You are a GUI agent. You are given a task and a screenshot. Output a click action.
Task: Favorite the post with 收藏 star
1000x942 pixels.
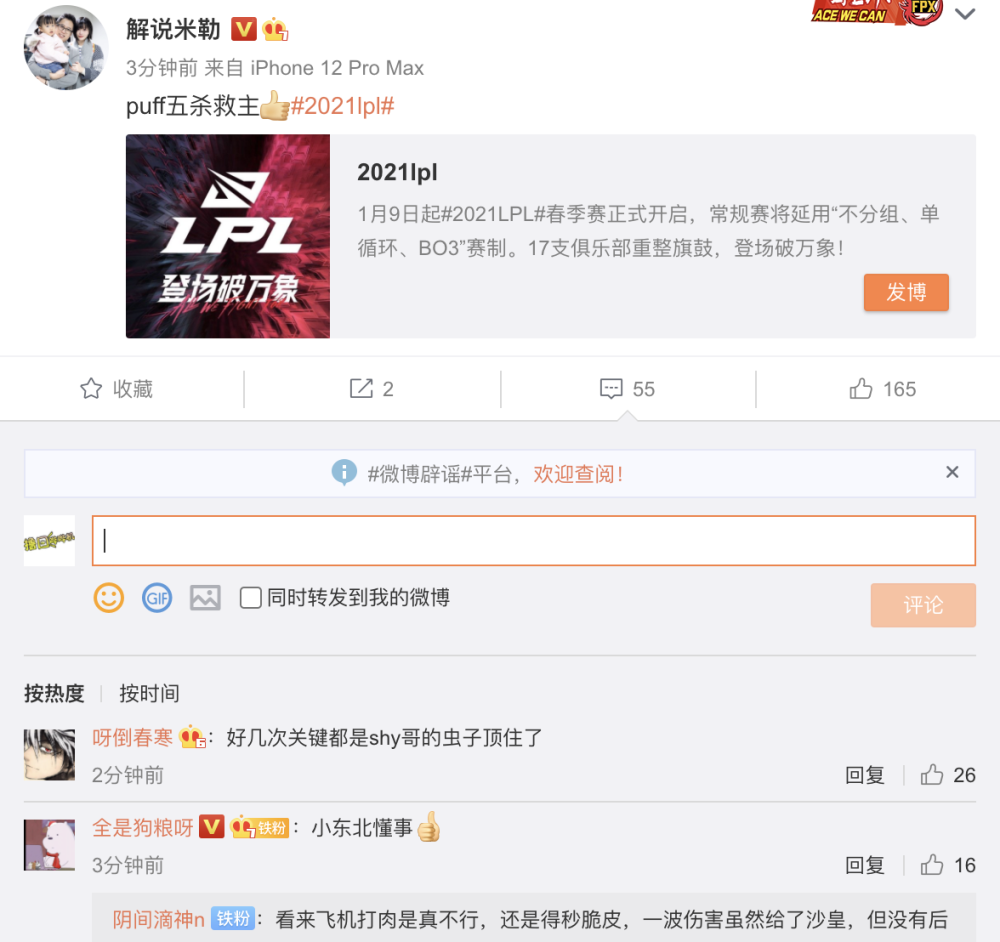tap(116, 389)
